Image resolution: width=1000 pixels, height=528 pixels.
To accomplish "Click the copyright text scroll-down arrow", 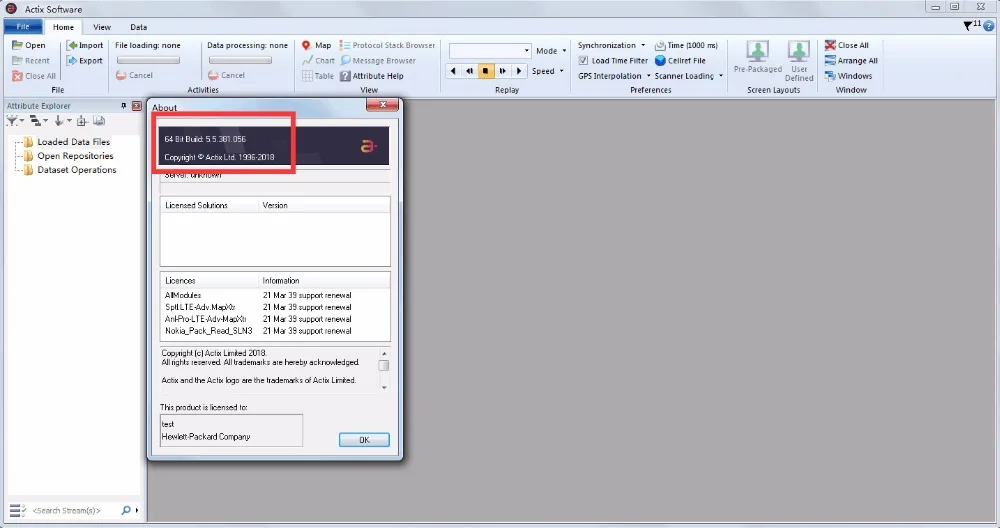I will (384, 387).
